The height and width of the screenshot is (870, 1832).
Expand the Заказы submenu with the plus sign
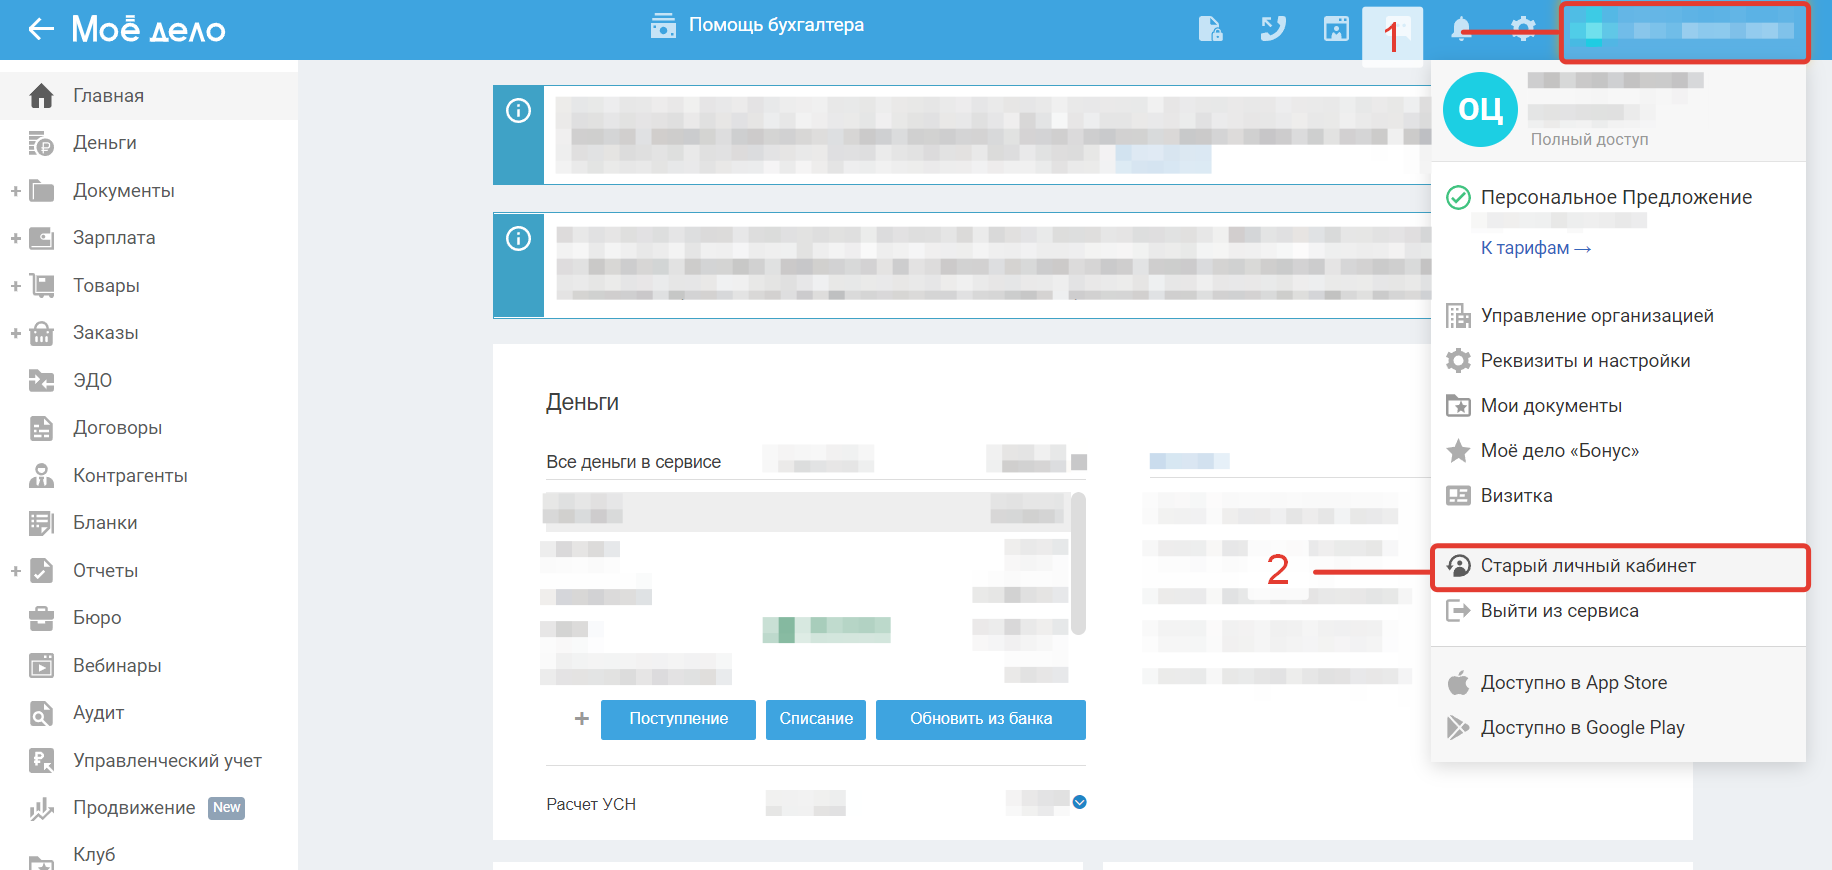coord(16,333)
